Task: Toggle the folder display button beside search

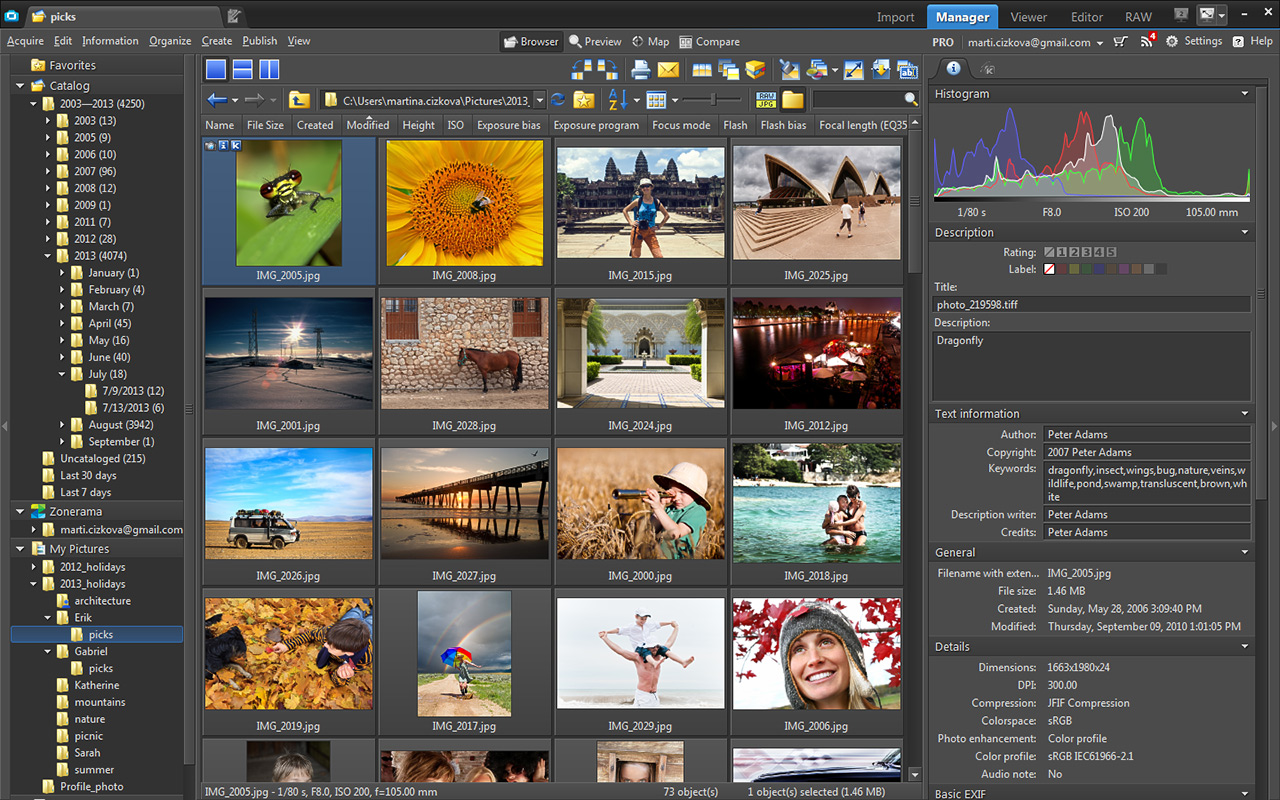Action: click(x=793, y=100)
